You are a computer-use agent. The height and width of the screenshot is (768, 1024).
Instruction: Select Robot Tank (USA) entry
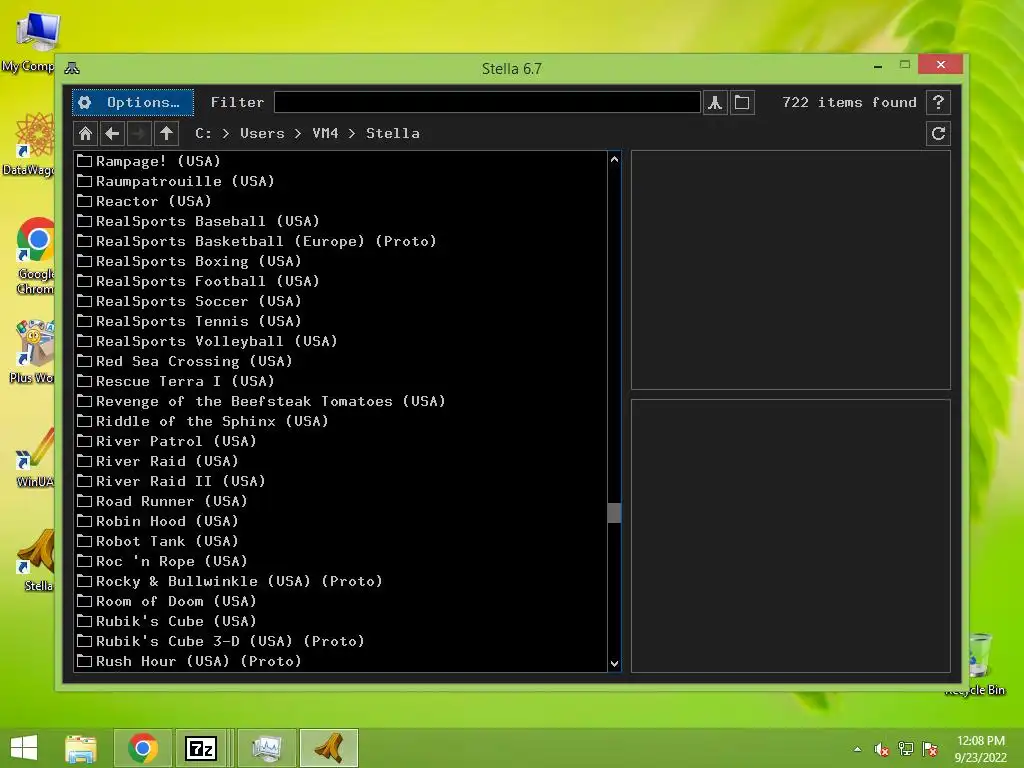(x=341, y=541)
